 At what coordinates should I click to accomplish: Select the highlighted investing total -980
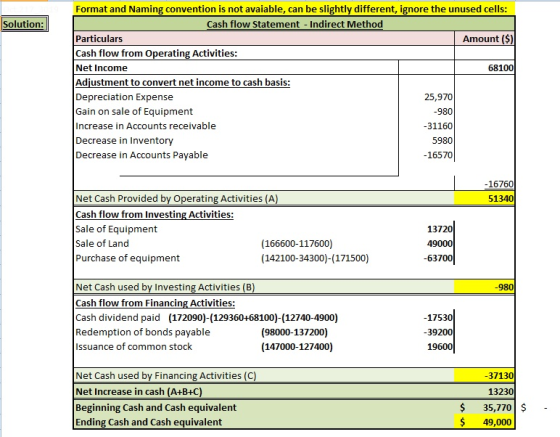tap(484, 287)
